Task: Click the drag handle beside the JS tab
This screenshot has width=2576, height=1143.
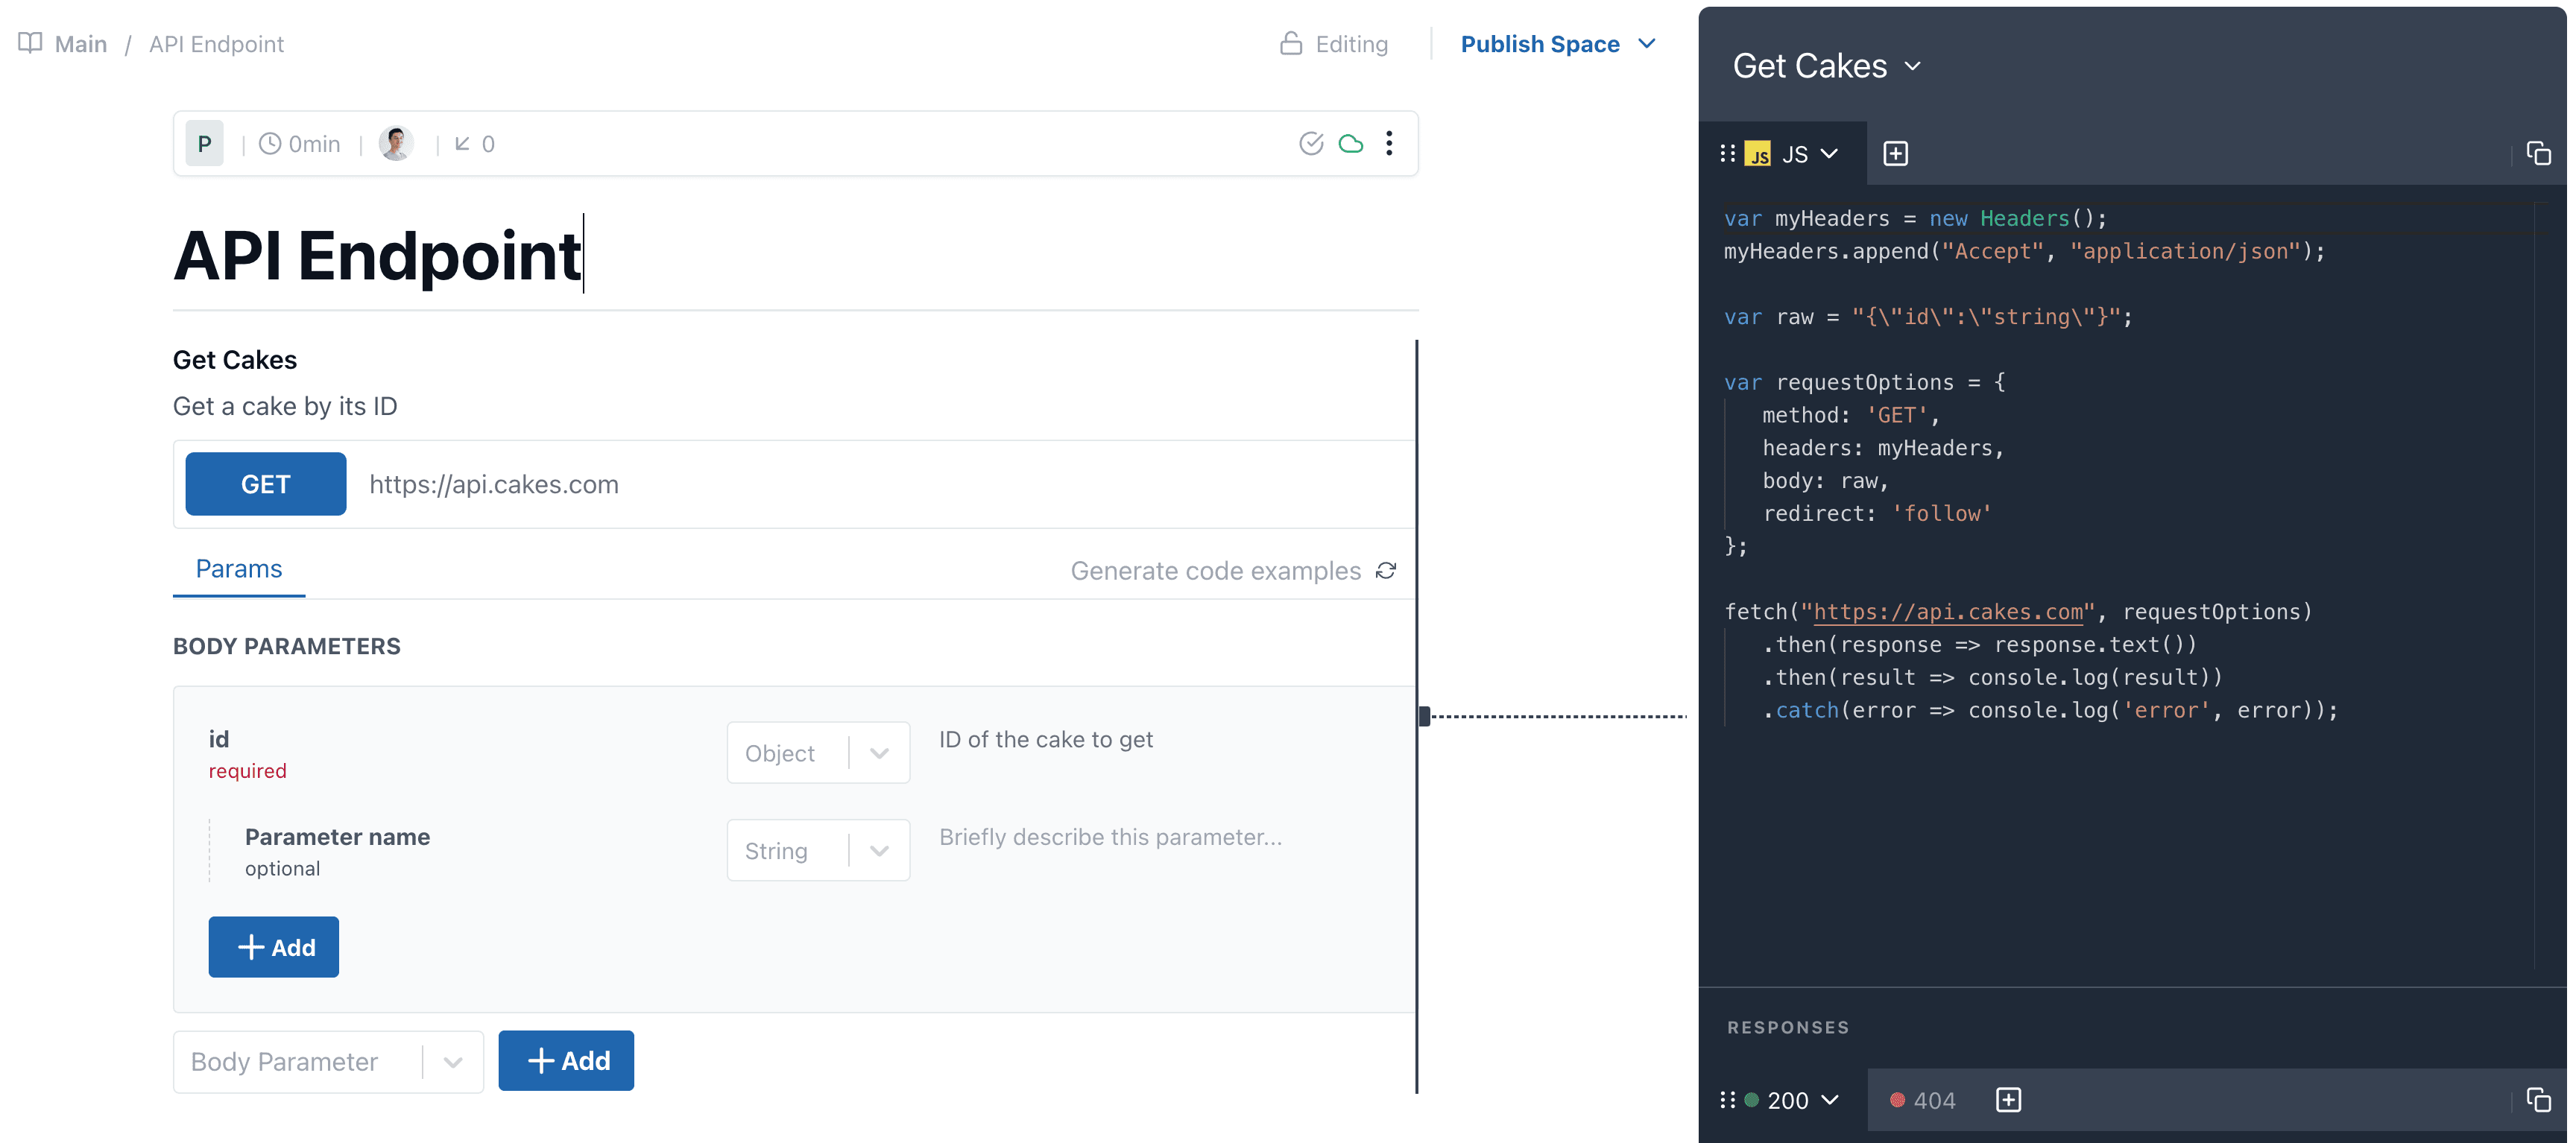Action: (x=1728, y=153)
